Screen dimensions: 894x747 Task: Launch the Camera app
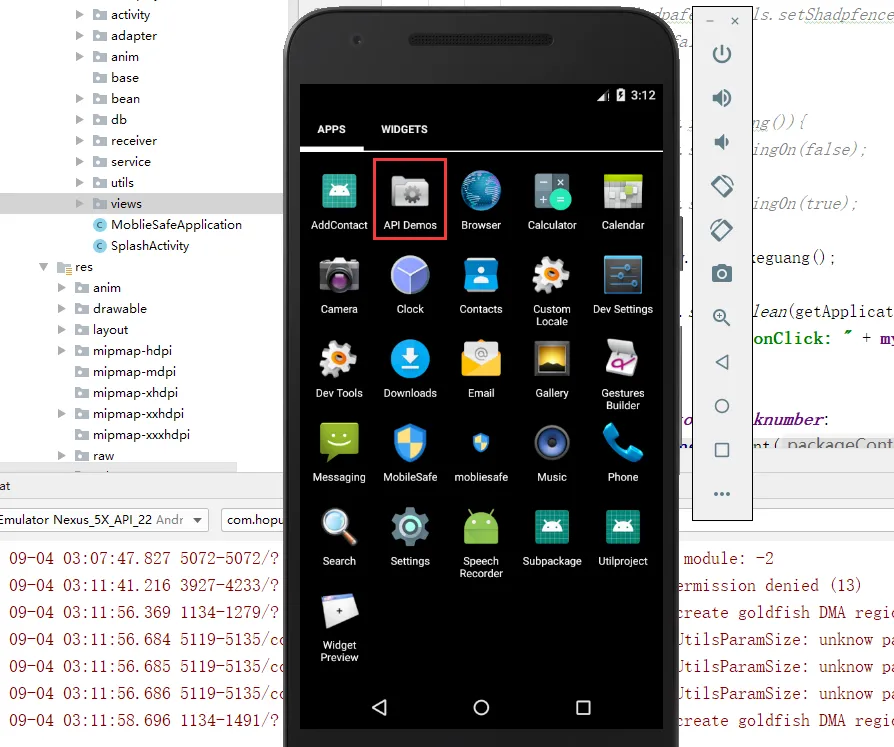point(339,284)
